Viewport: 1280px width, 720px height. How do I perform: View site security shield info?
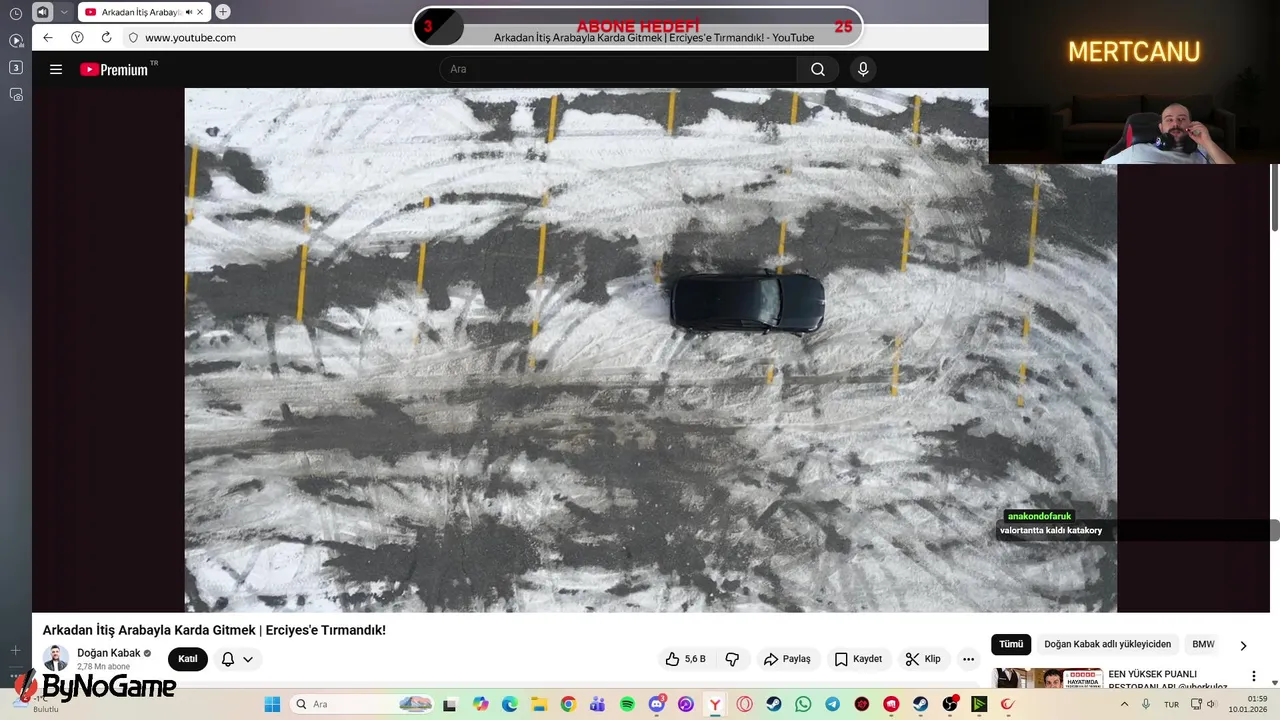(x=132, y=37)
